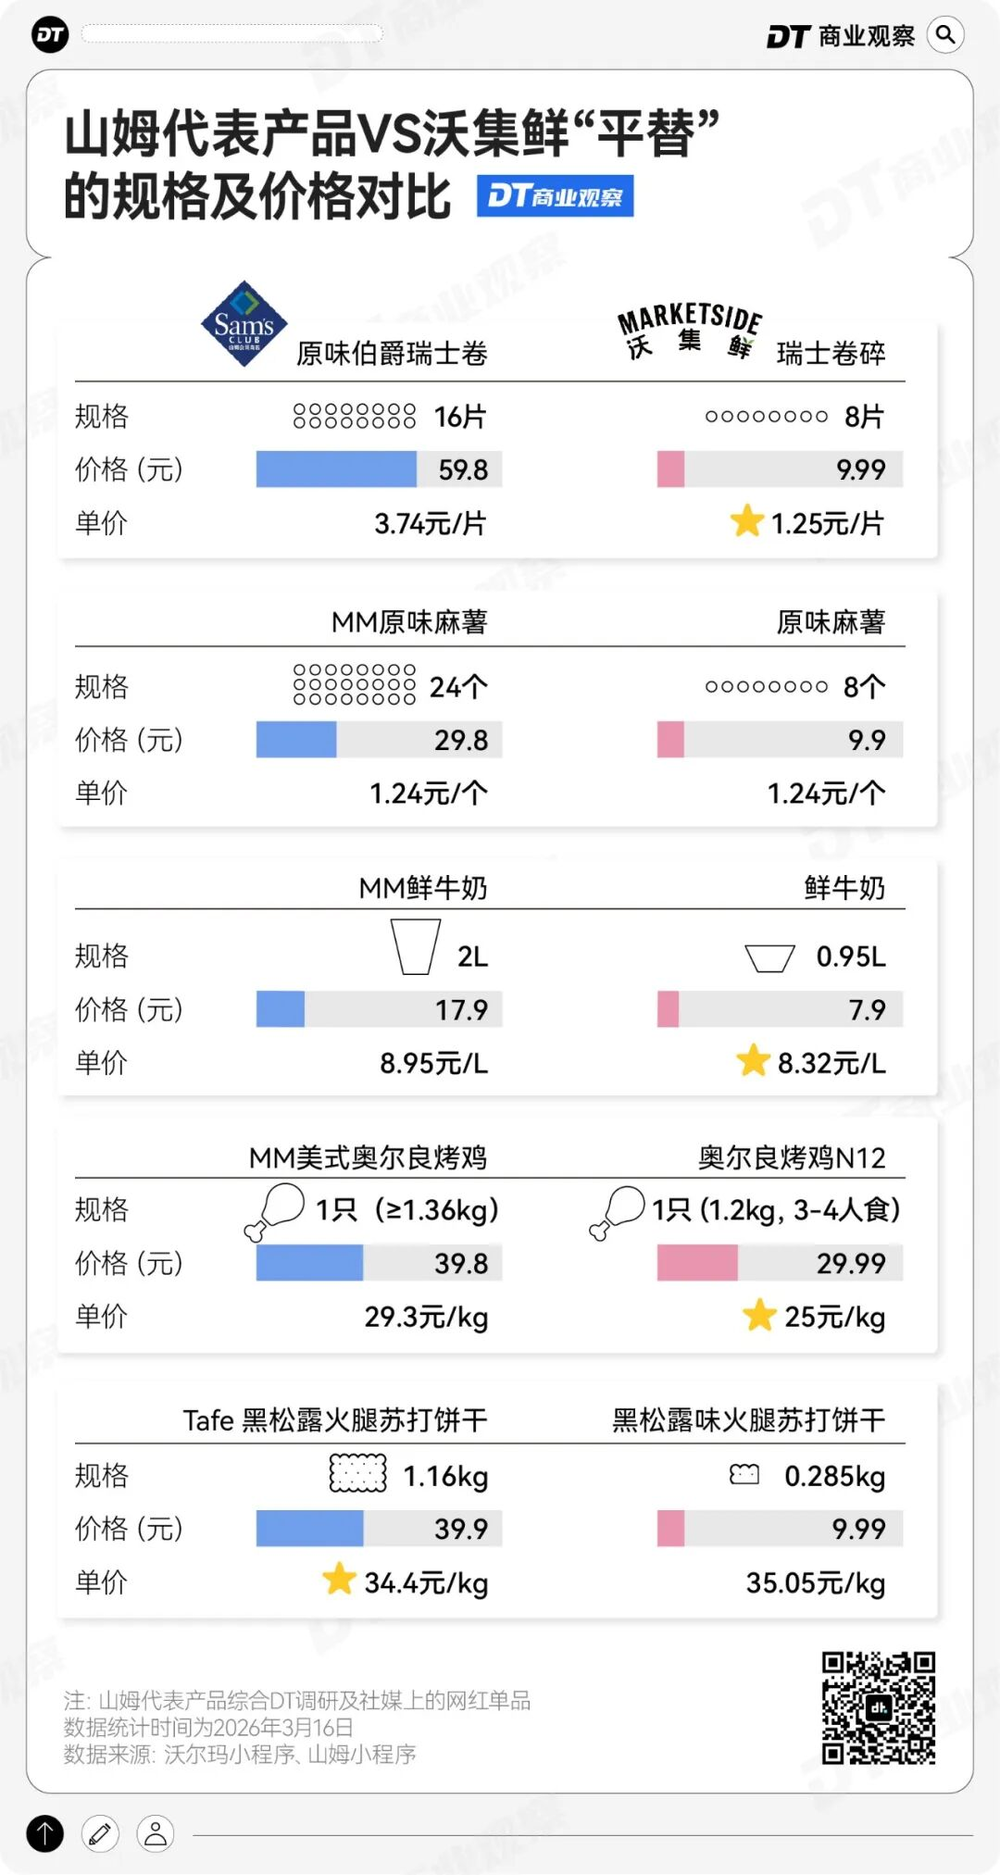The width and height of the screenshot is (1000, 1875).
Task: Click the star beside 34.4元/kg
Action: (339, 1580)
